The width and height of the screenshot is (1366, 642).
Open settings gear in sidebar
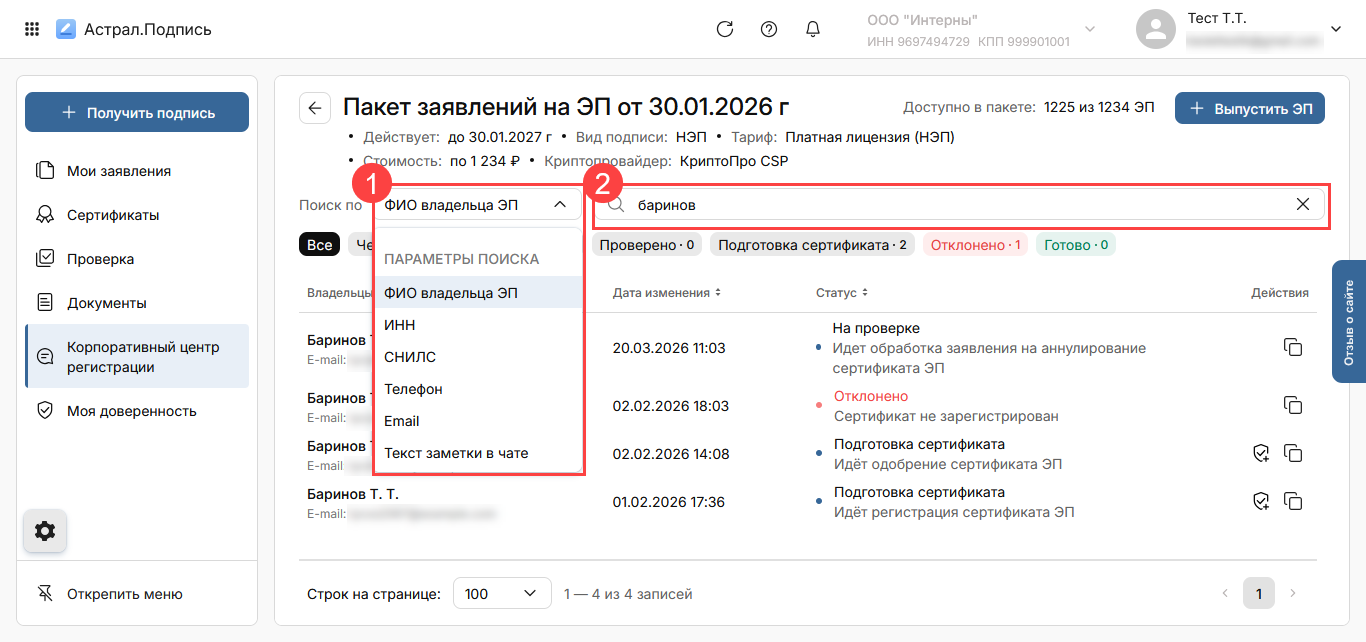click(45, 531)
